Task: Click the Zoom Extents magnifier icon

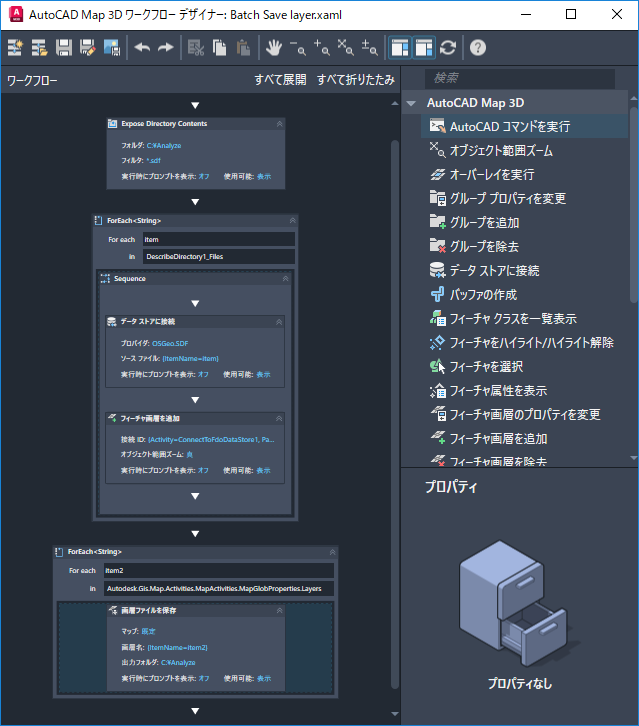Action: point(346,48)
